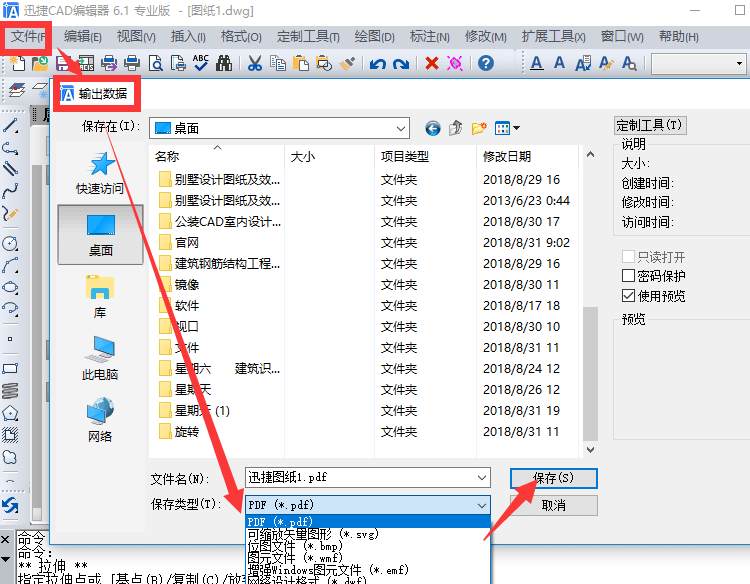Expand the 保存在 location dropdown

(x=400, y=128)
